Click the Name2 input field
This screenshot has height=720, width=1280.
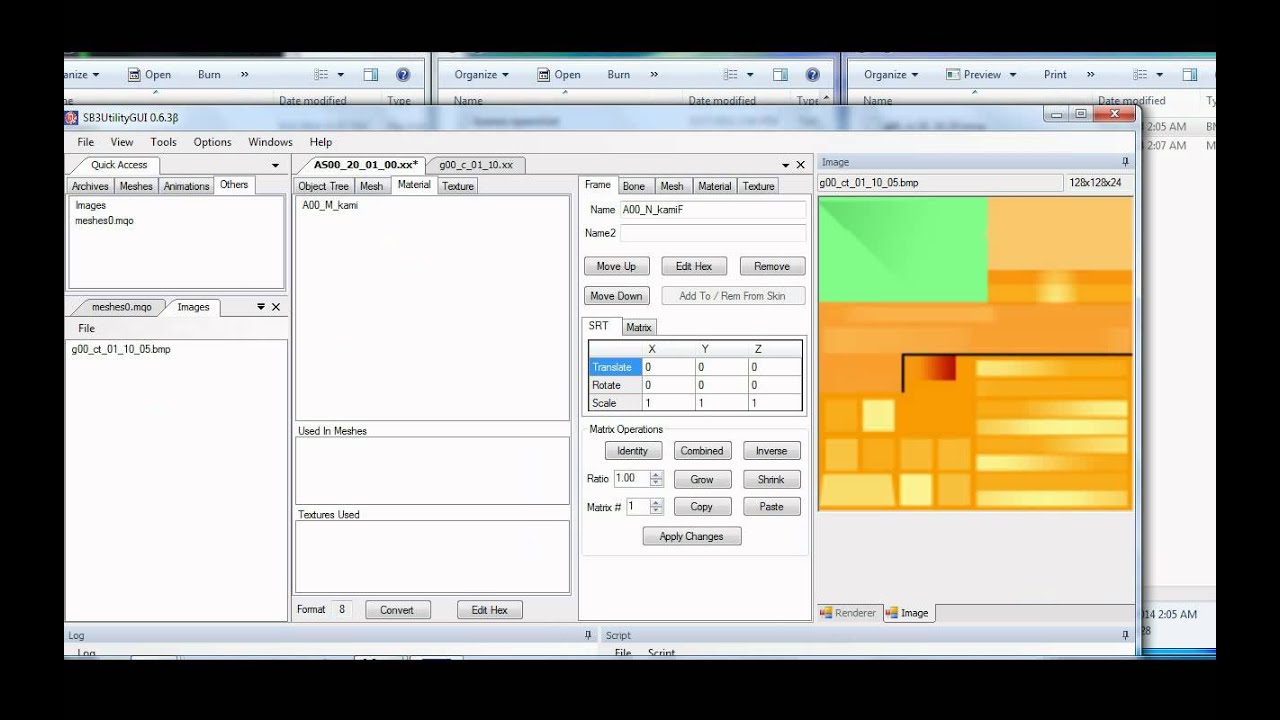(x=712, y=233)
